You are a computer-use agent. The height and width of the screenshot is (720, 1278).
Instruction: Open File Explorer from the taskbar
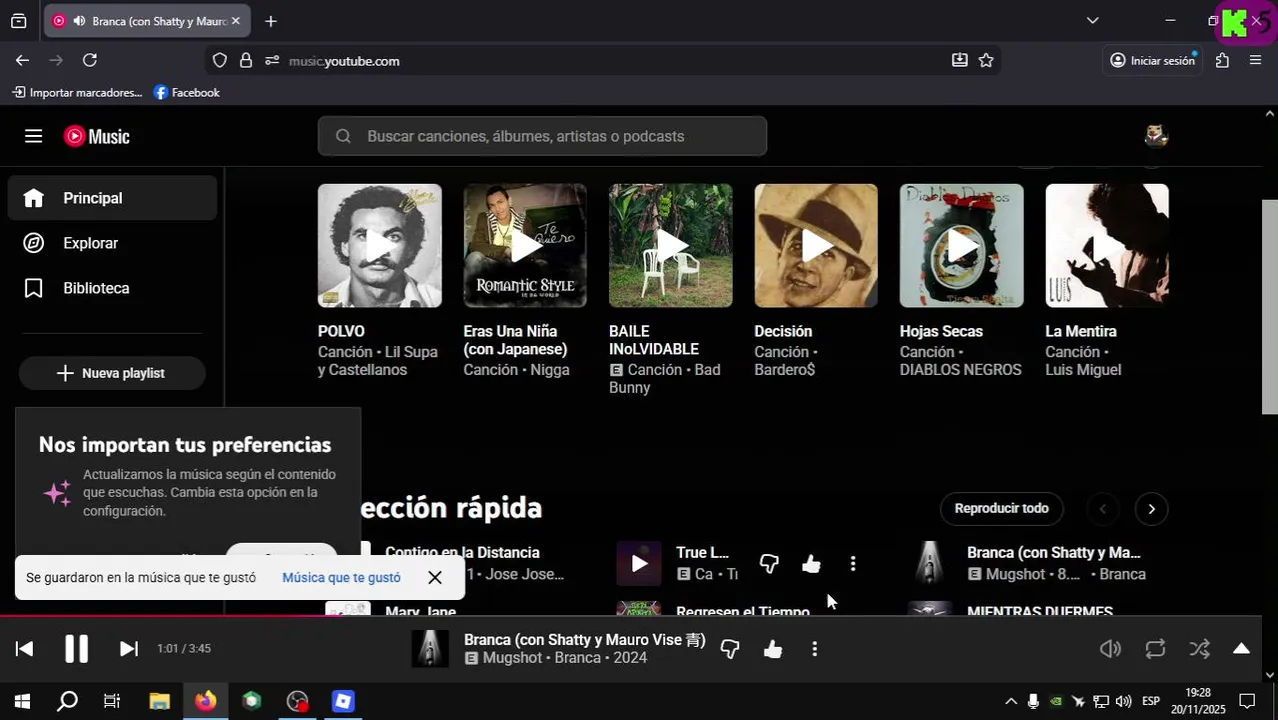159,701
